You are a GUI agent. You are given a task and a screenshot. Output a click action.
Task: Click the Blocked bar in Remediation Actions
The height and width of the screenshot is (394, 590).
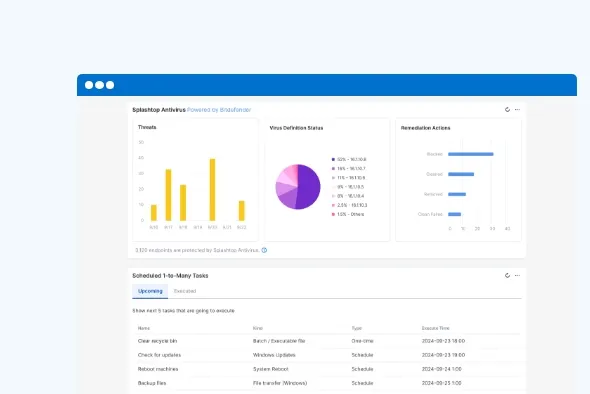(x=471, y=154)
